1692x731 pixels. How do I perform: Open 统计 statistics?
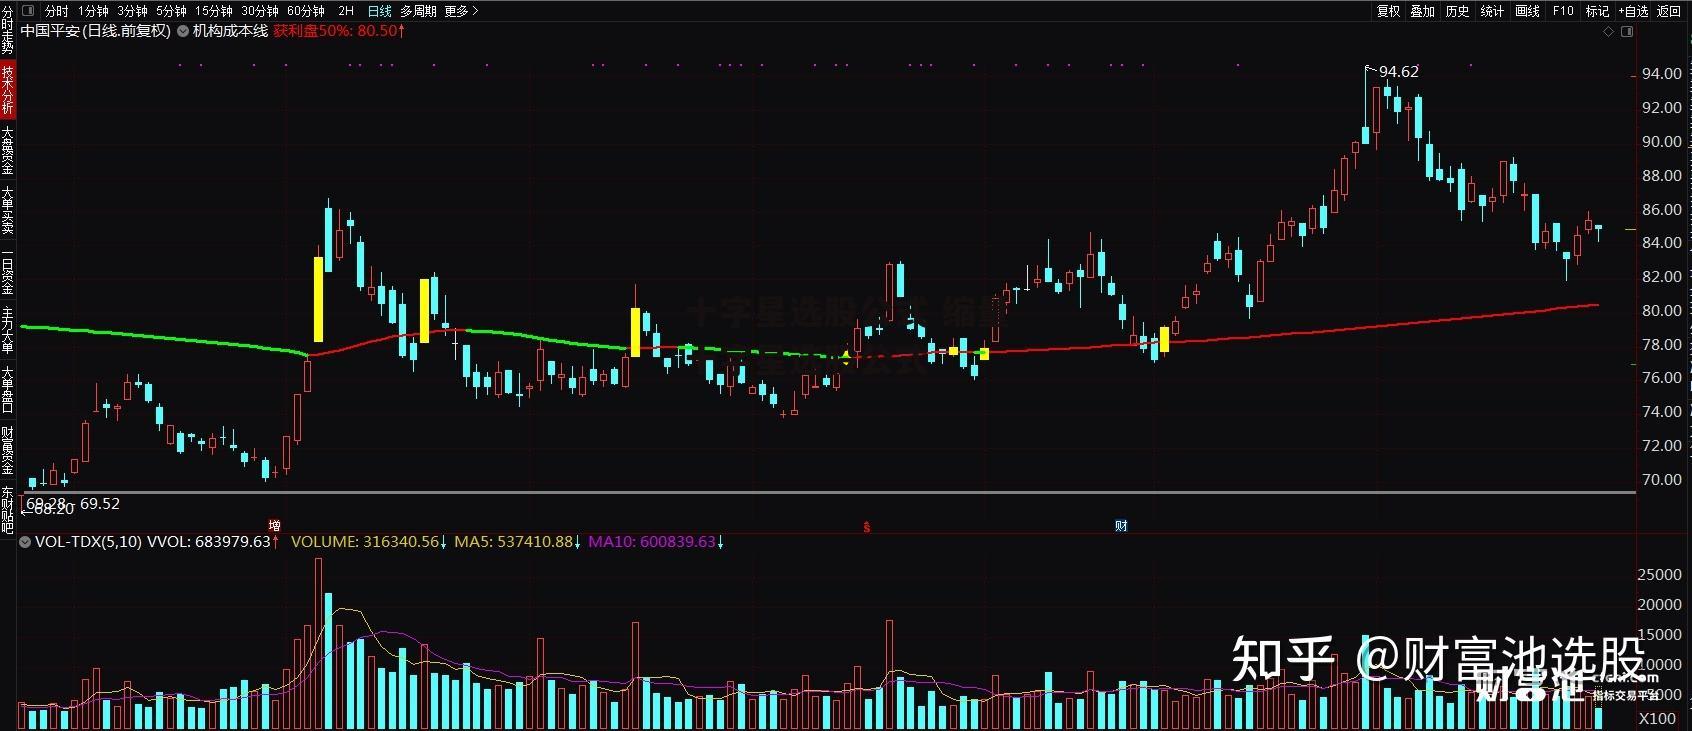point(1492,11)
